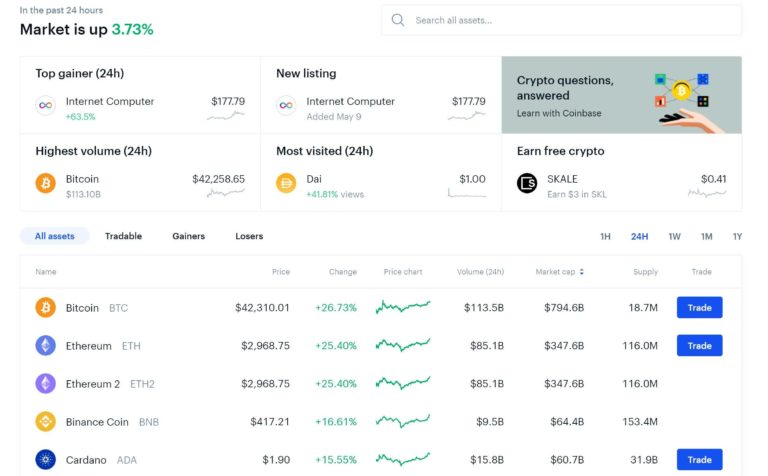This screenshot has width=768, height=476.
Task: Sort by Price column header
Action: click(x=281, y=272)
